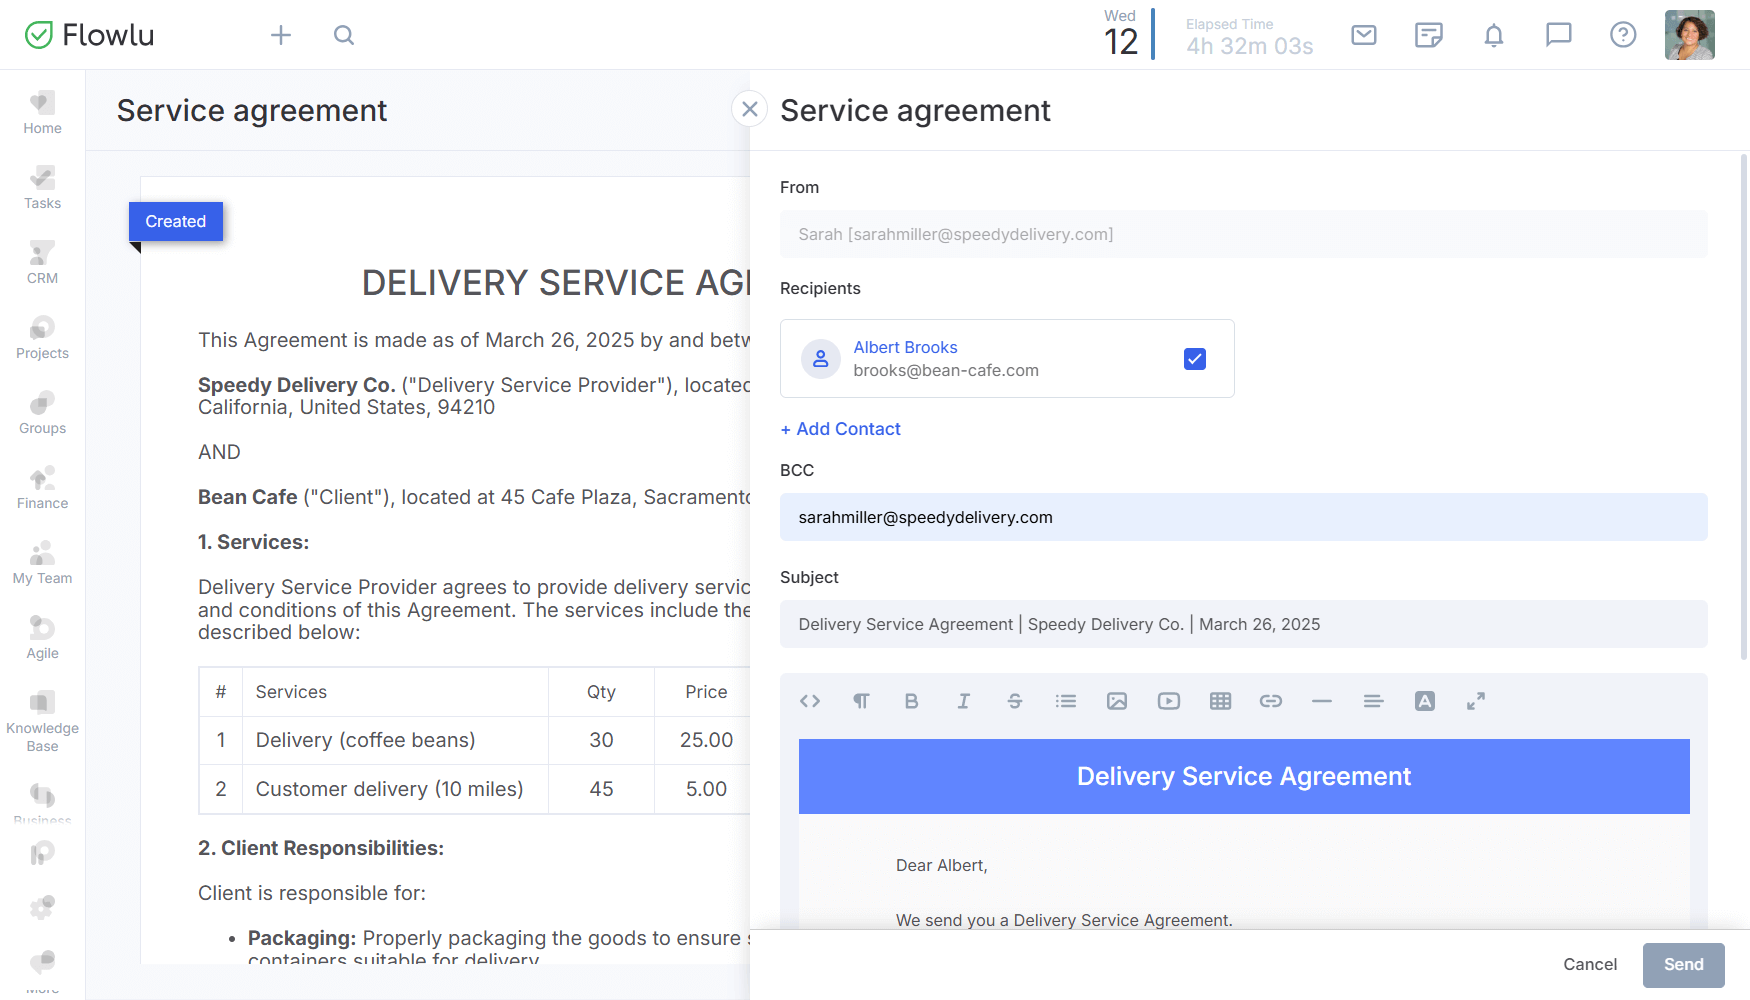
Task: Click the Created status badge
Action: [176, 221]
